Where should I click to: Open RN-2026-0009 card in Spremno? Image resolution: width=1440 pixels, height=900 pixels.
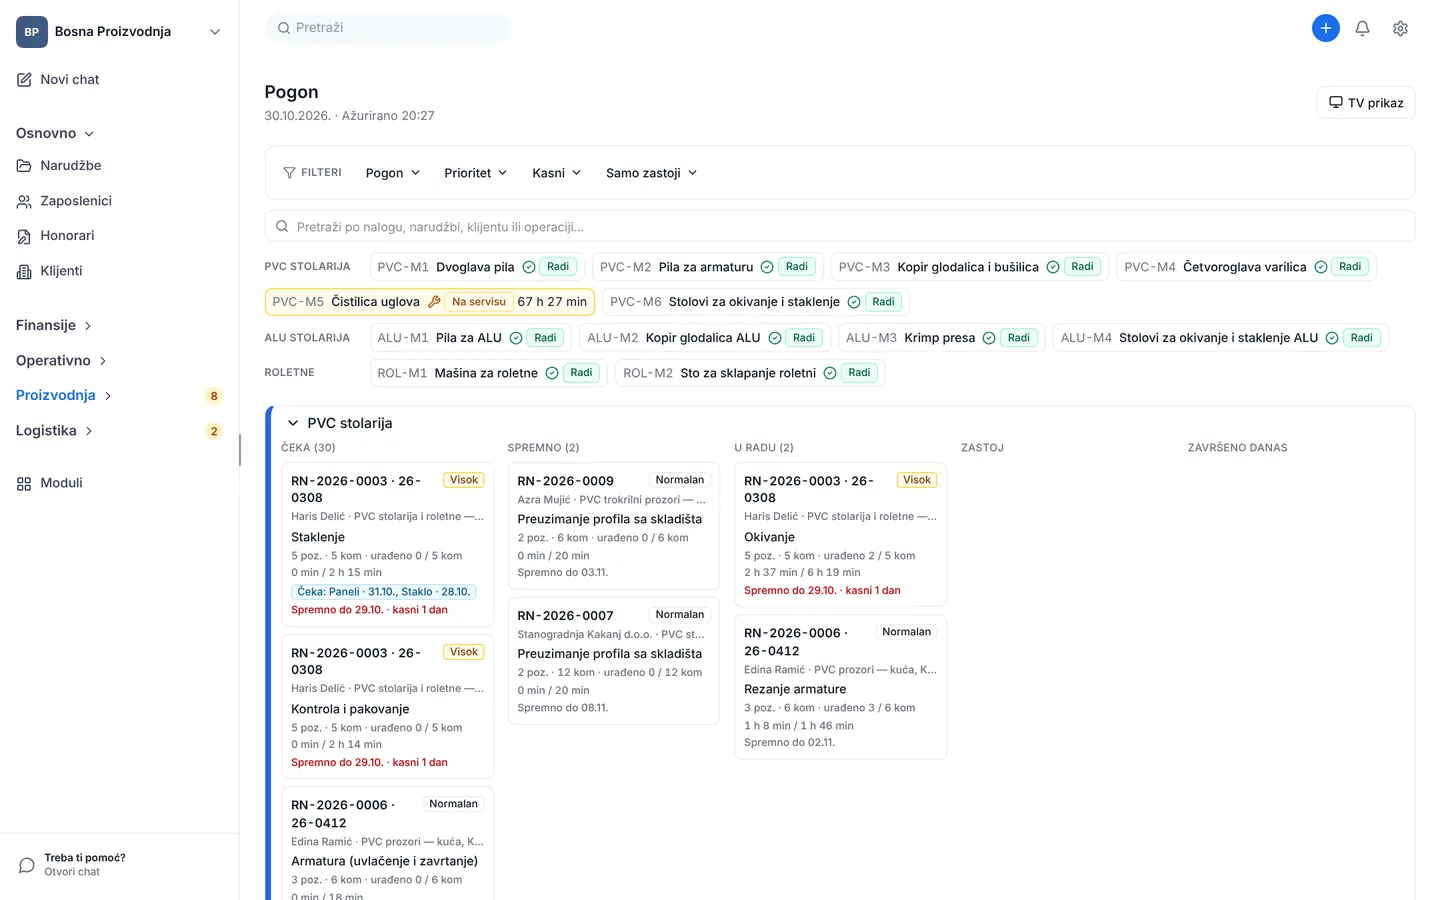coord(613,526)
